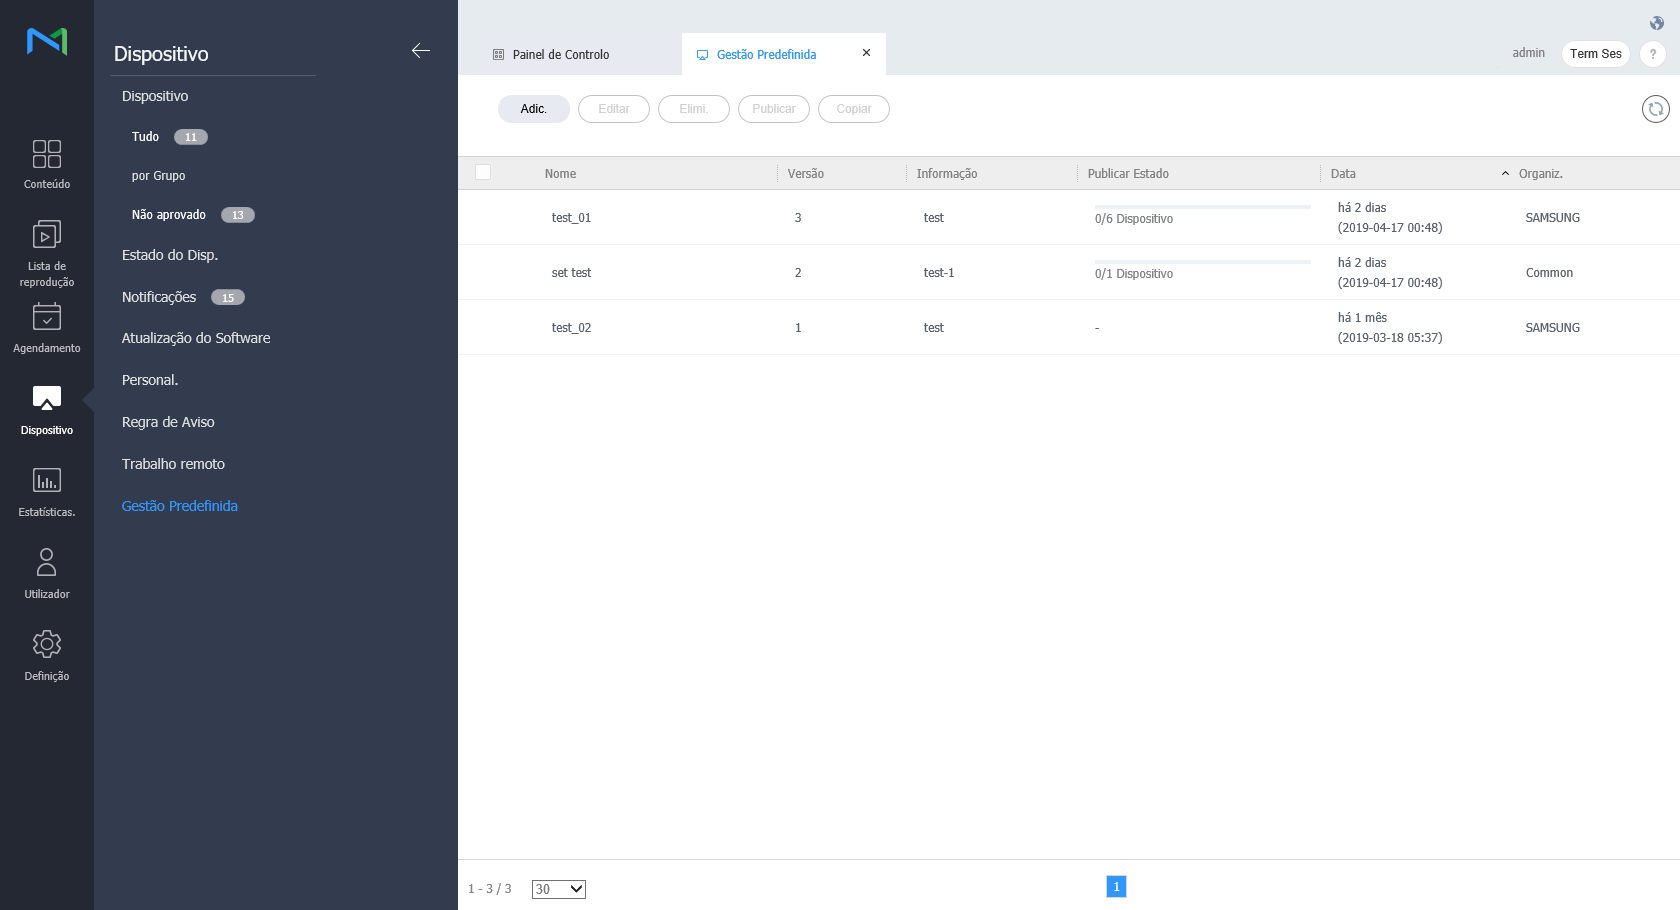Image resolution: width=1680 pixels, height=910 pixels.
Task: Click the globe language icon
Action: click(1656, 23)
